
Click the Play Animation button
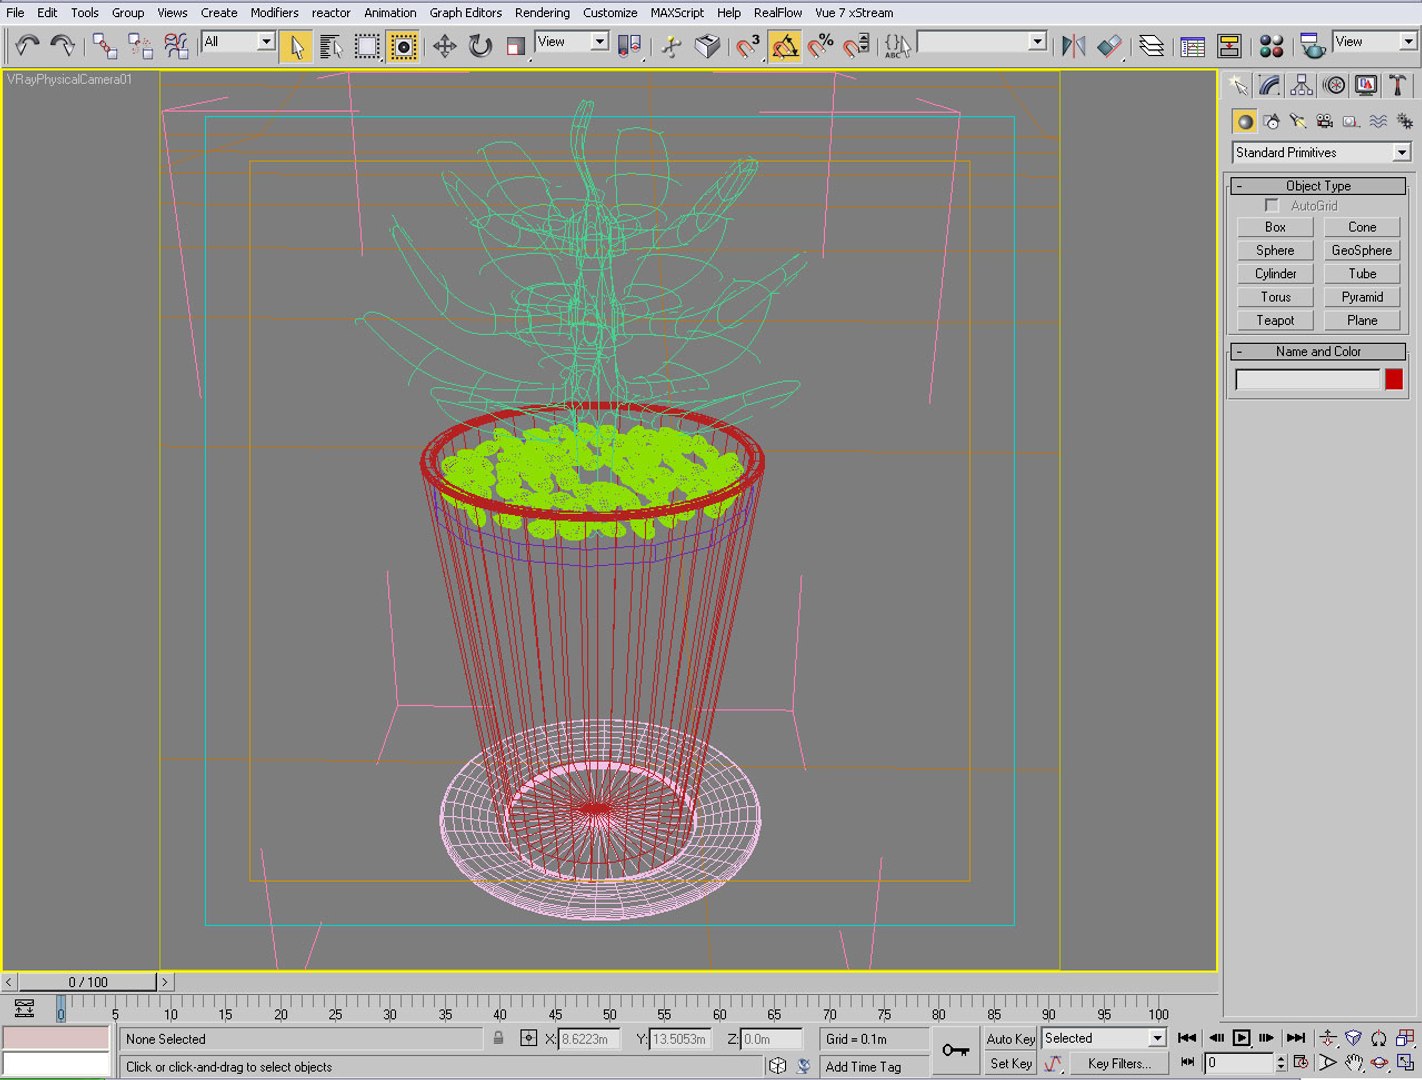tap(1241, 1038)
